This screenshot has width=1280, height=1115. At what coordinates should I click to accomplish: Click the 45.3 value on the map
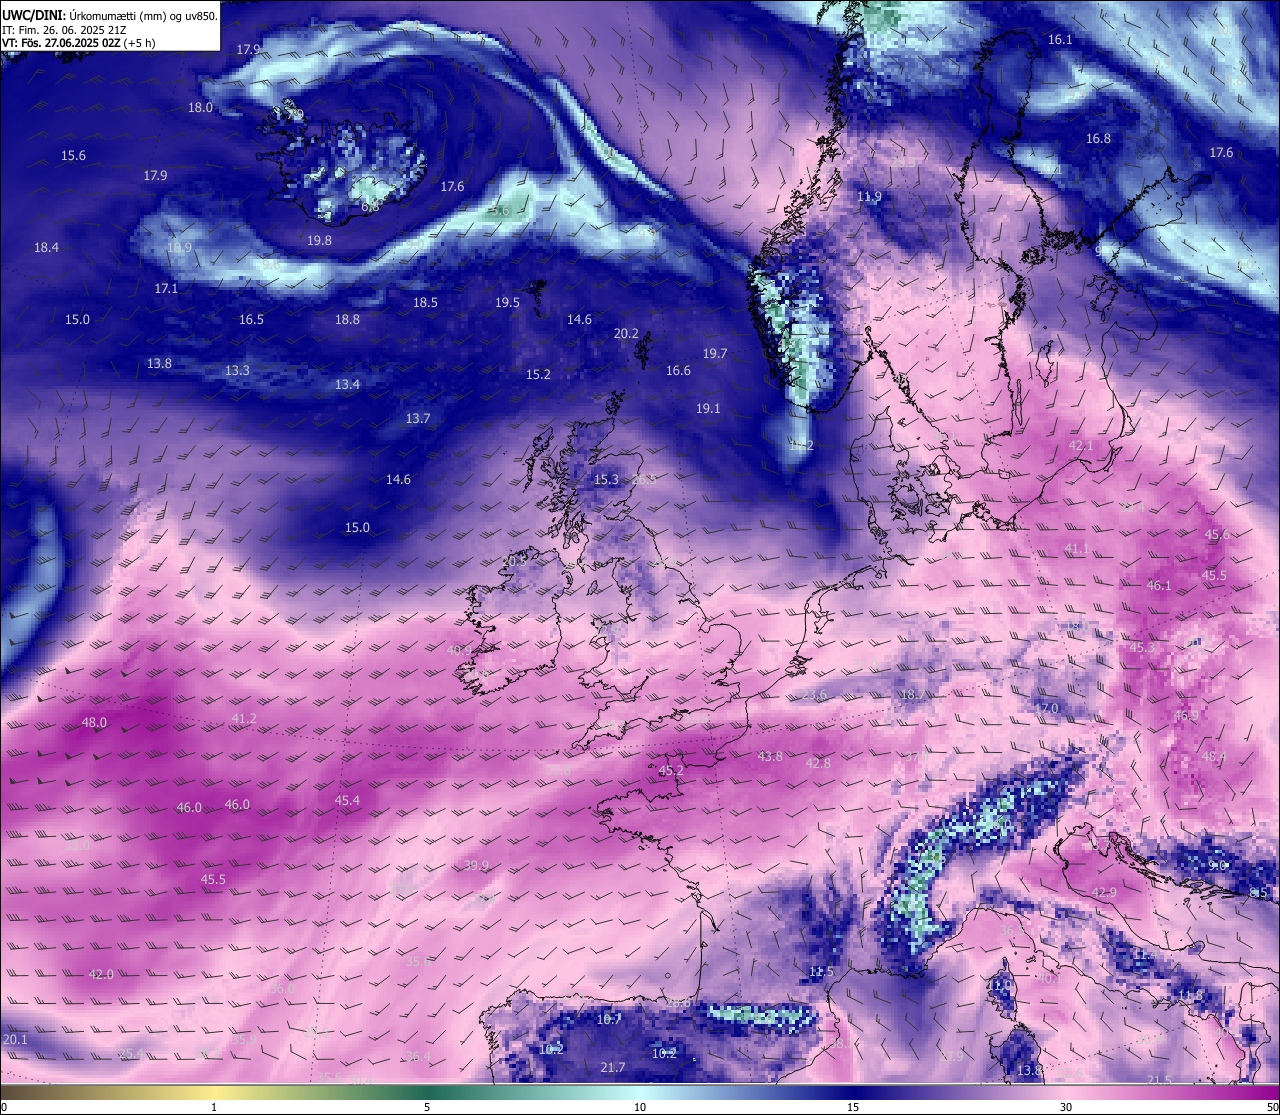pyautogui.click(x=1141, y=647)
